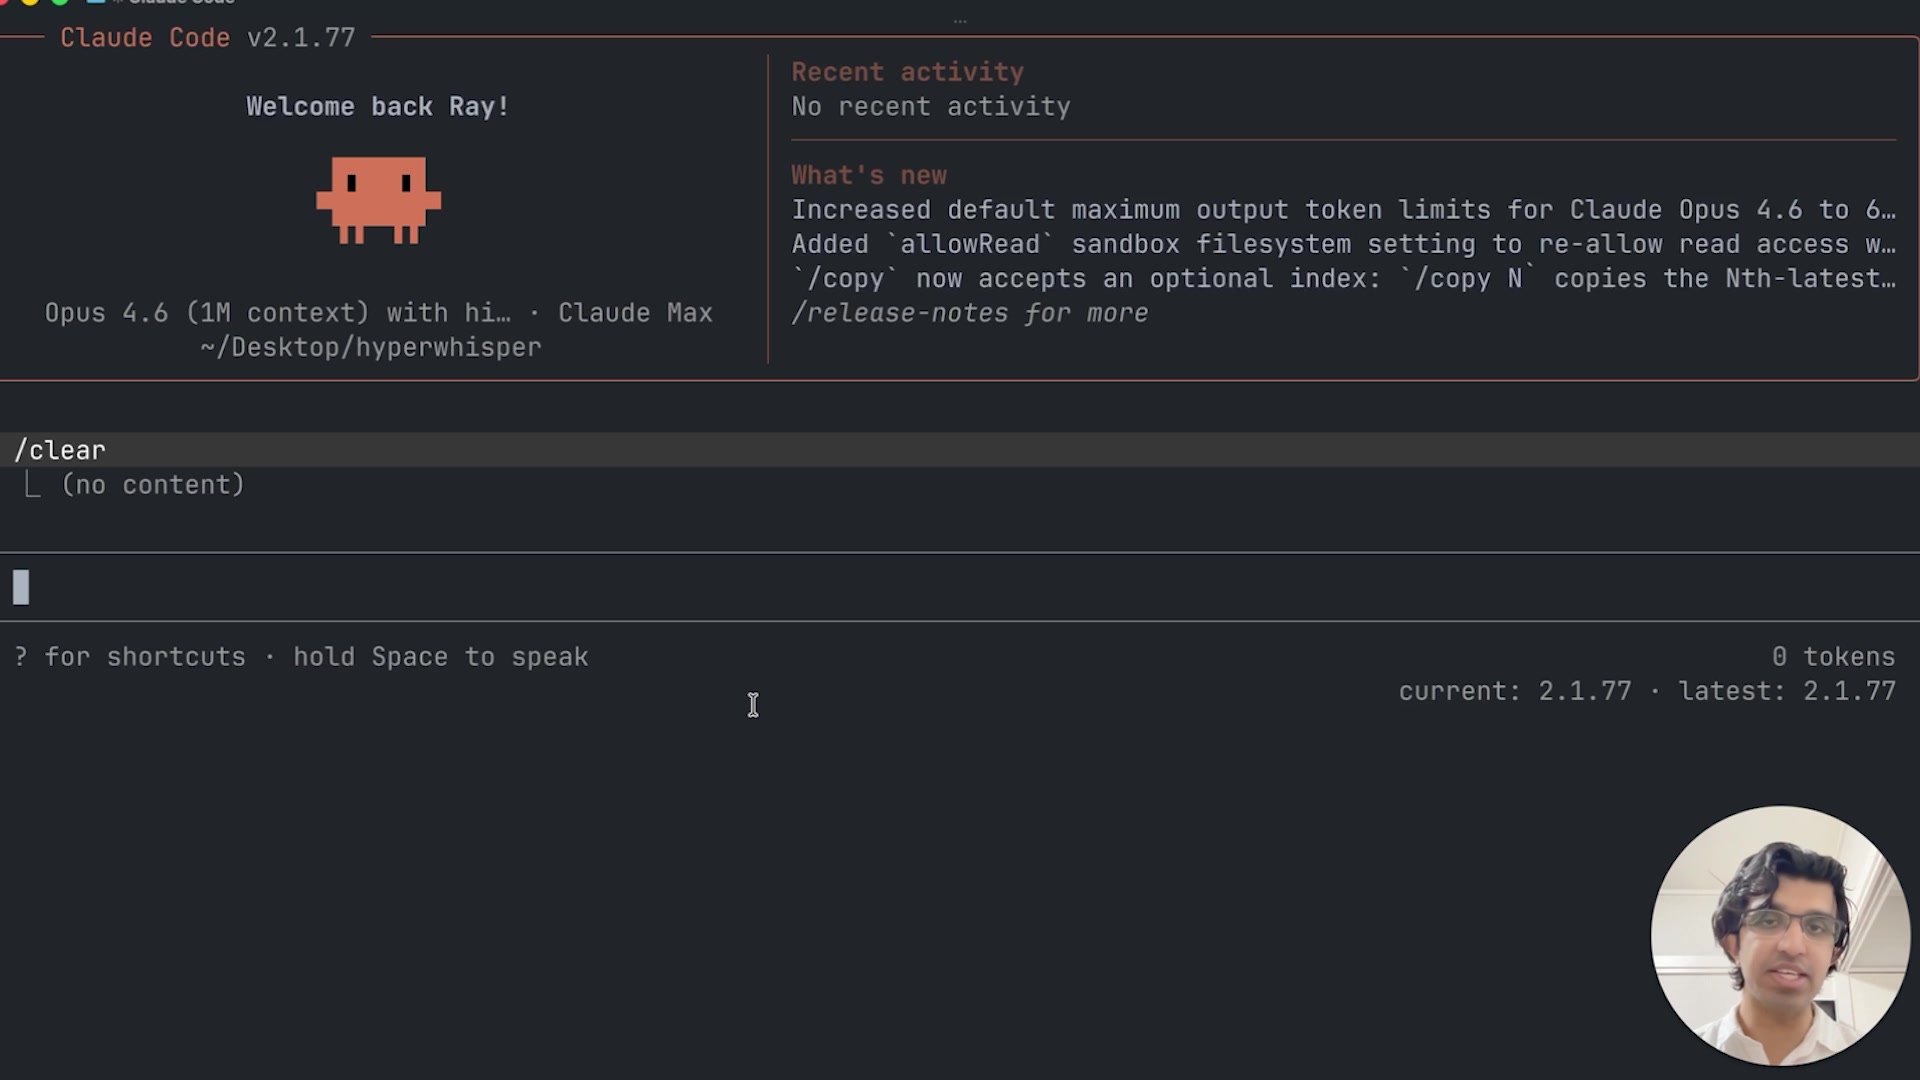Click the Claude Code pixel mascot icon
The height and width of the screenshot is (1080, 1920).
click(x=378, y=200)
